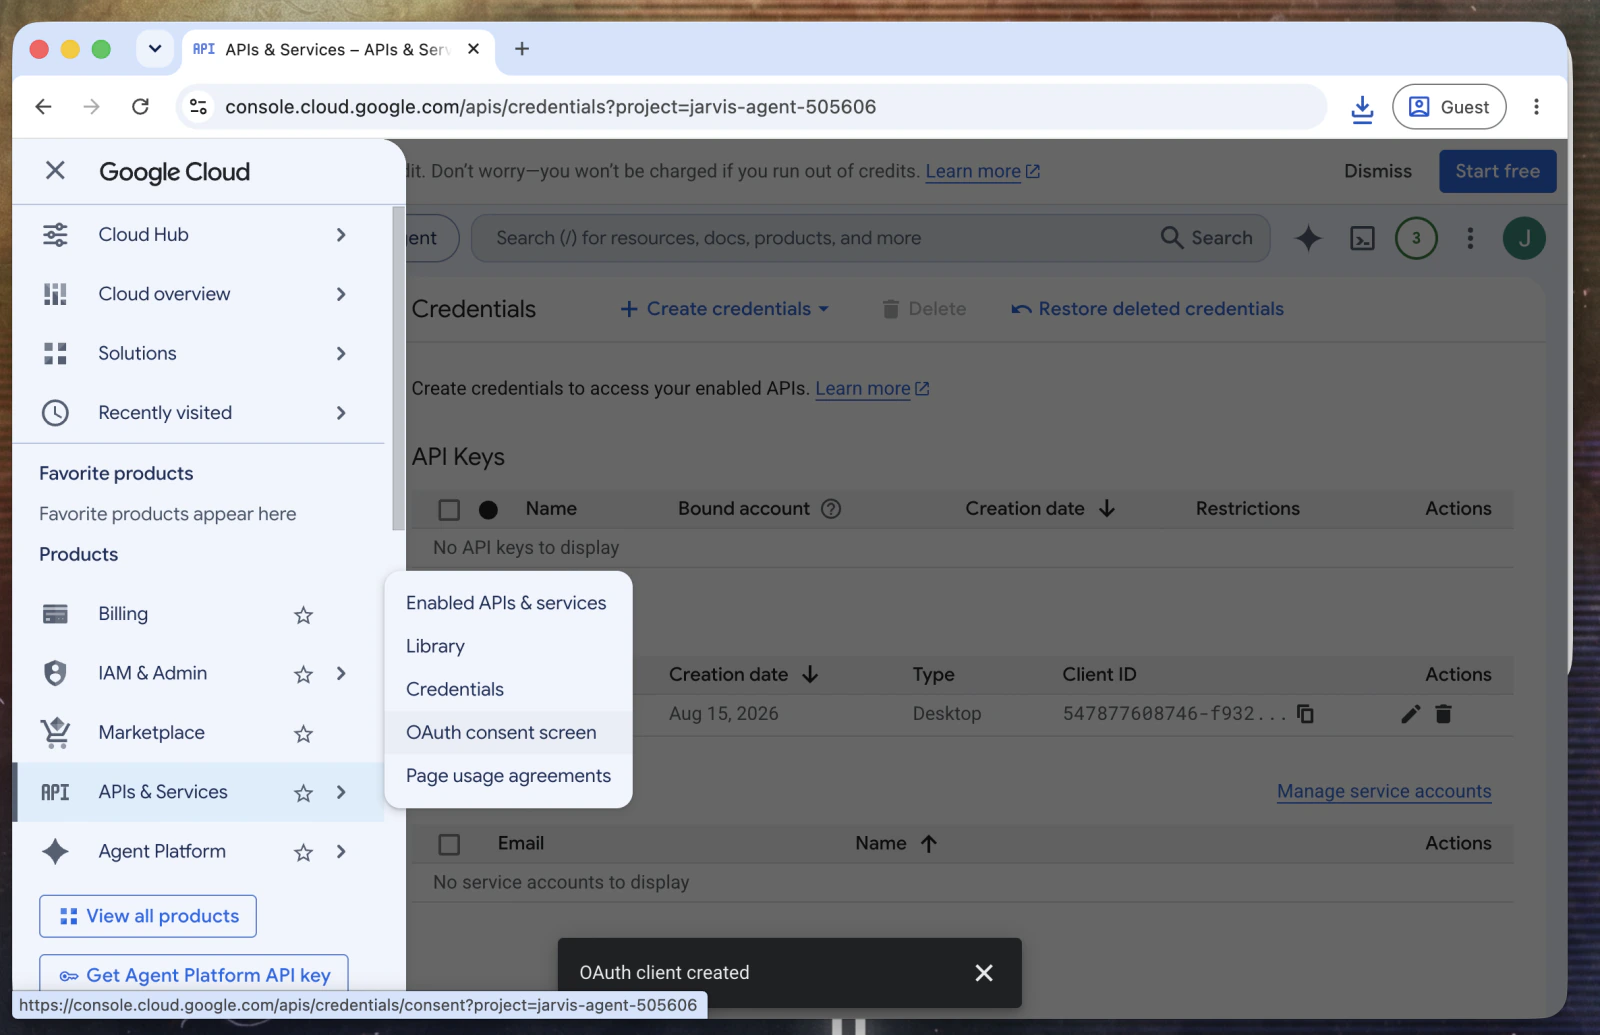Pin Billing to favorites with star

(303, 615)
